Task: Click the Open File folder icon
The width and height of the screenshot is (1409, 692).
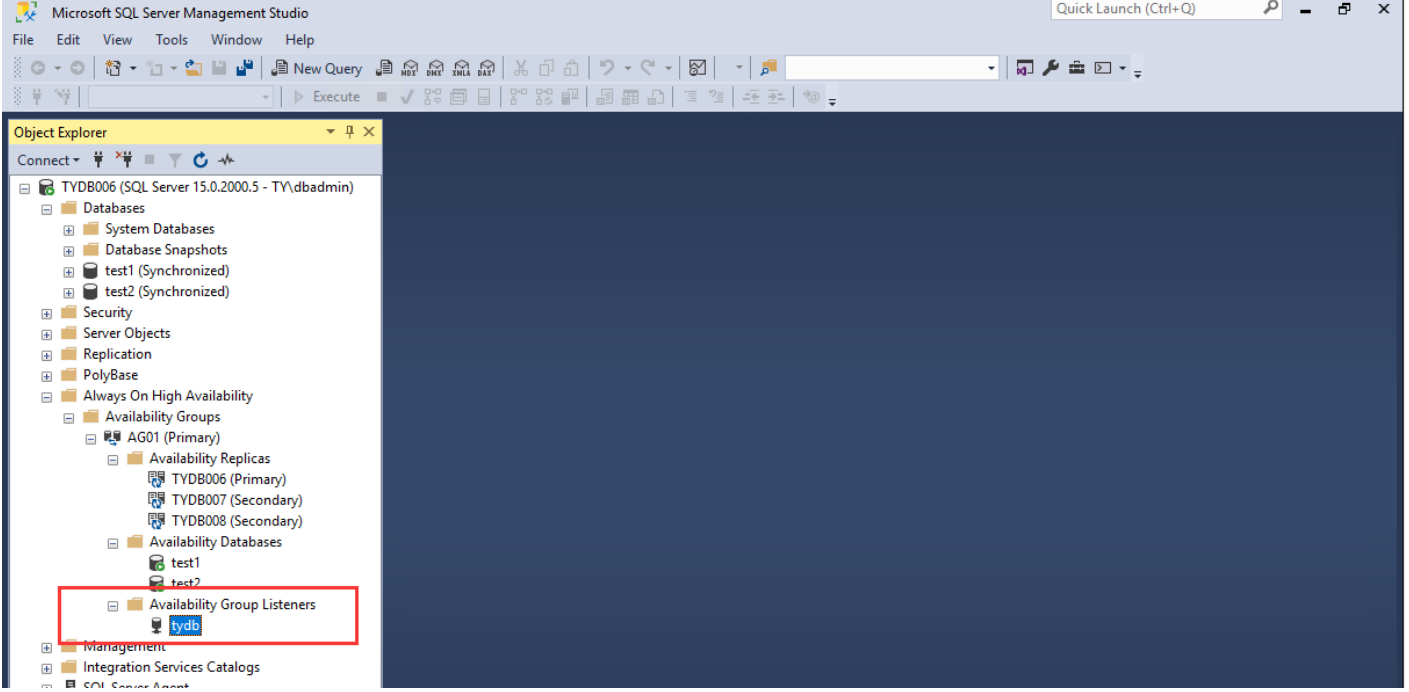Action: [193, 68]
